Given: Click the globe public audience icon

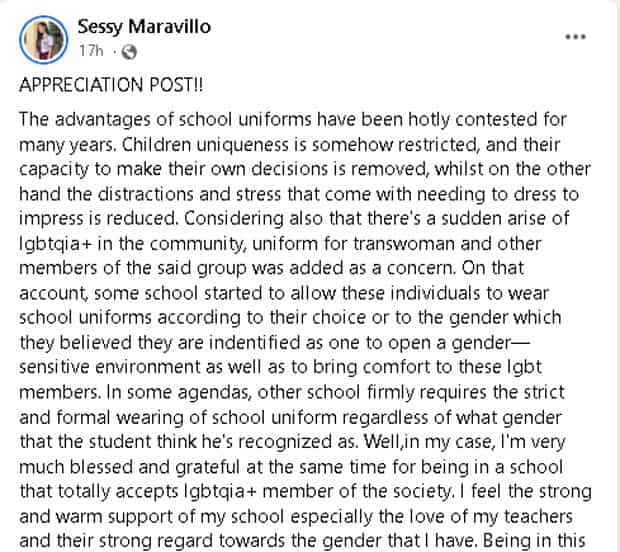Looking at the screenshot, I should tap(129, 52).
